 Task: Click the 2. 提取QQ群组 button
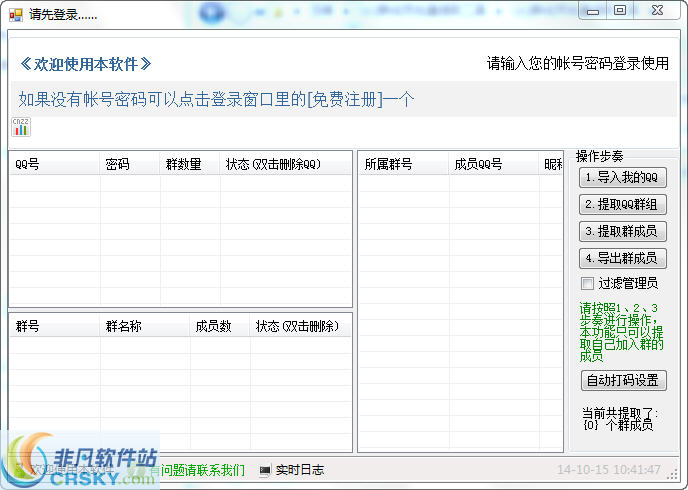[x=622, y=204]
